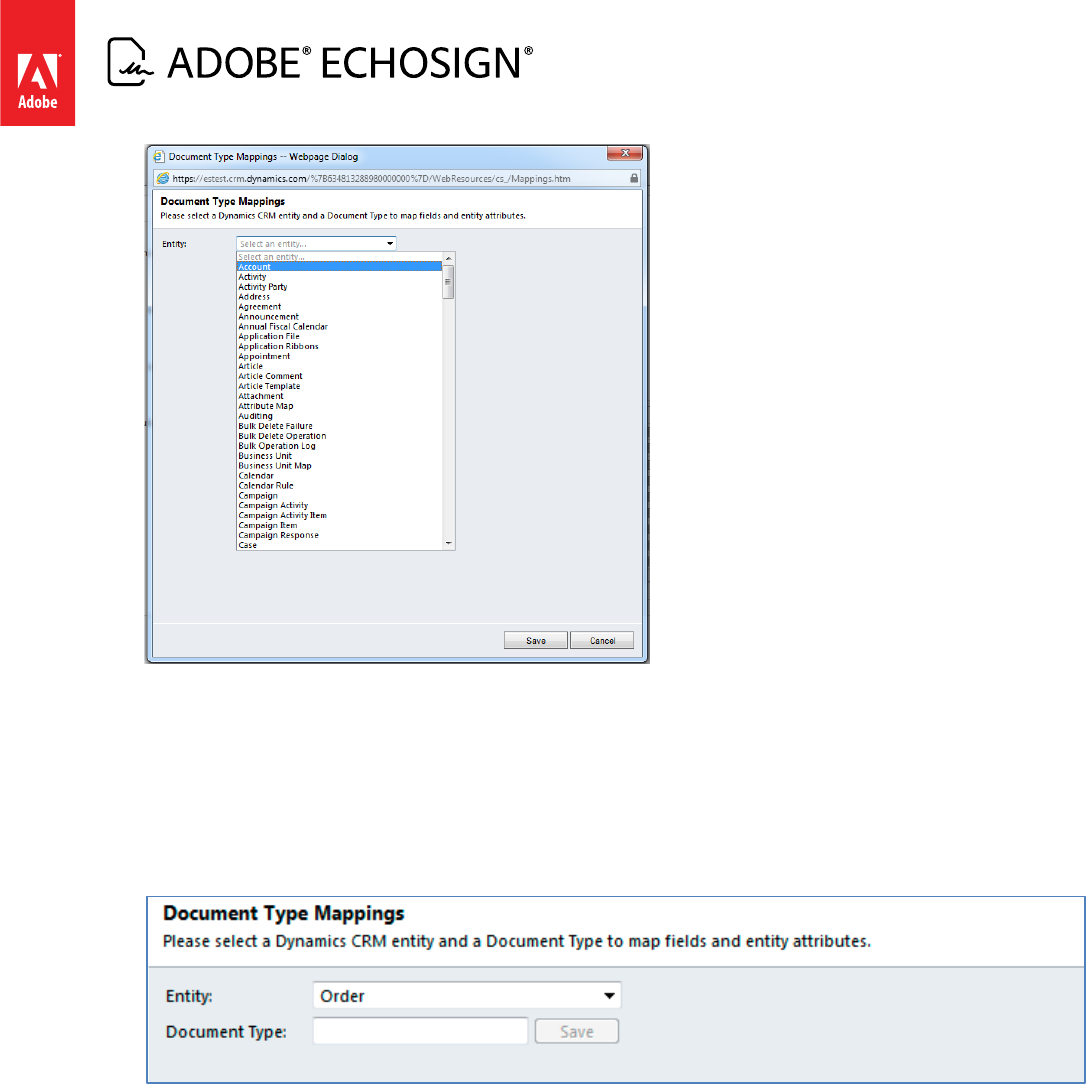The image size is (1086, 1084).
Task: Select Business Unit Map entity
Action: click(339, 465)
